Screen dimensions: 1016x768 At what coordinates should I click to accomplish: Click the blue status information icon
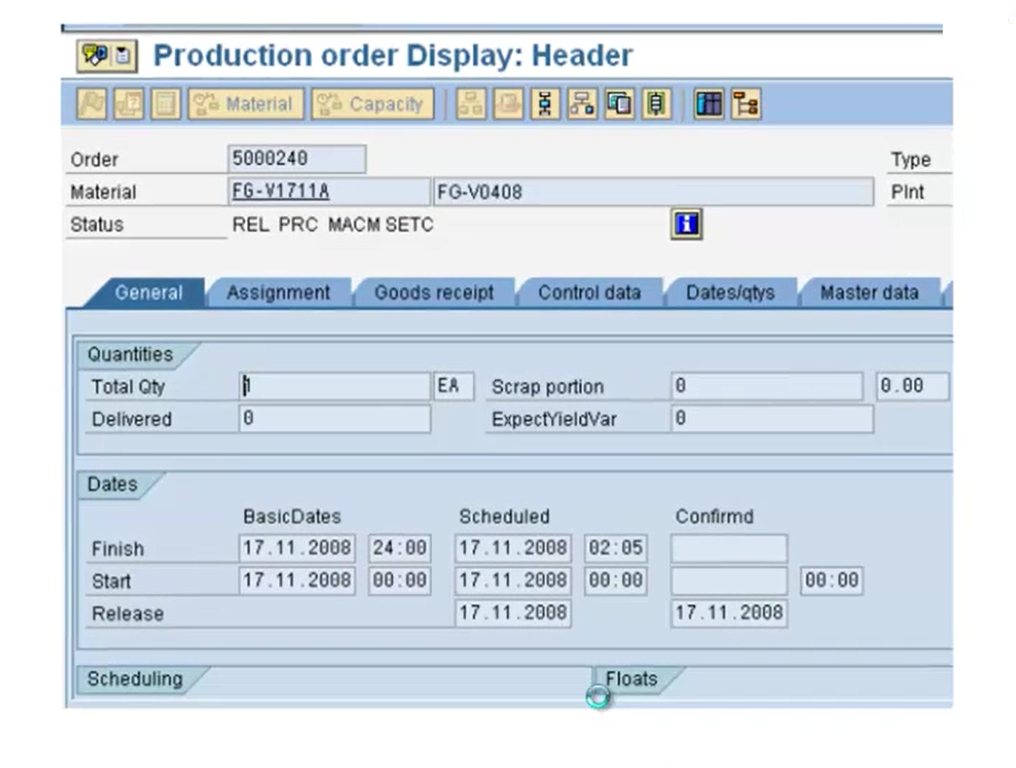pyautogui.click(x=687, y=224)
